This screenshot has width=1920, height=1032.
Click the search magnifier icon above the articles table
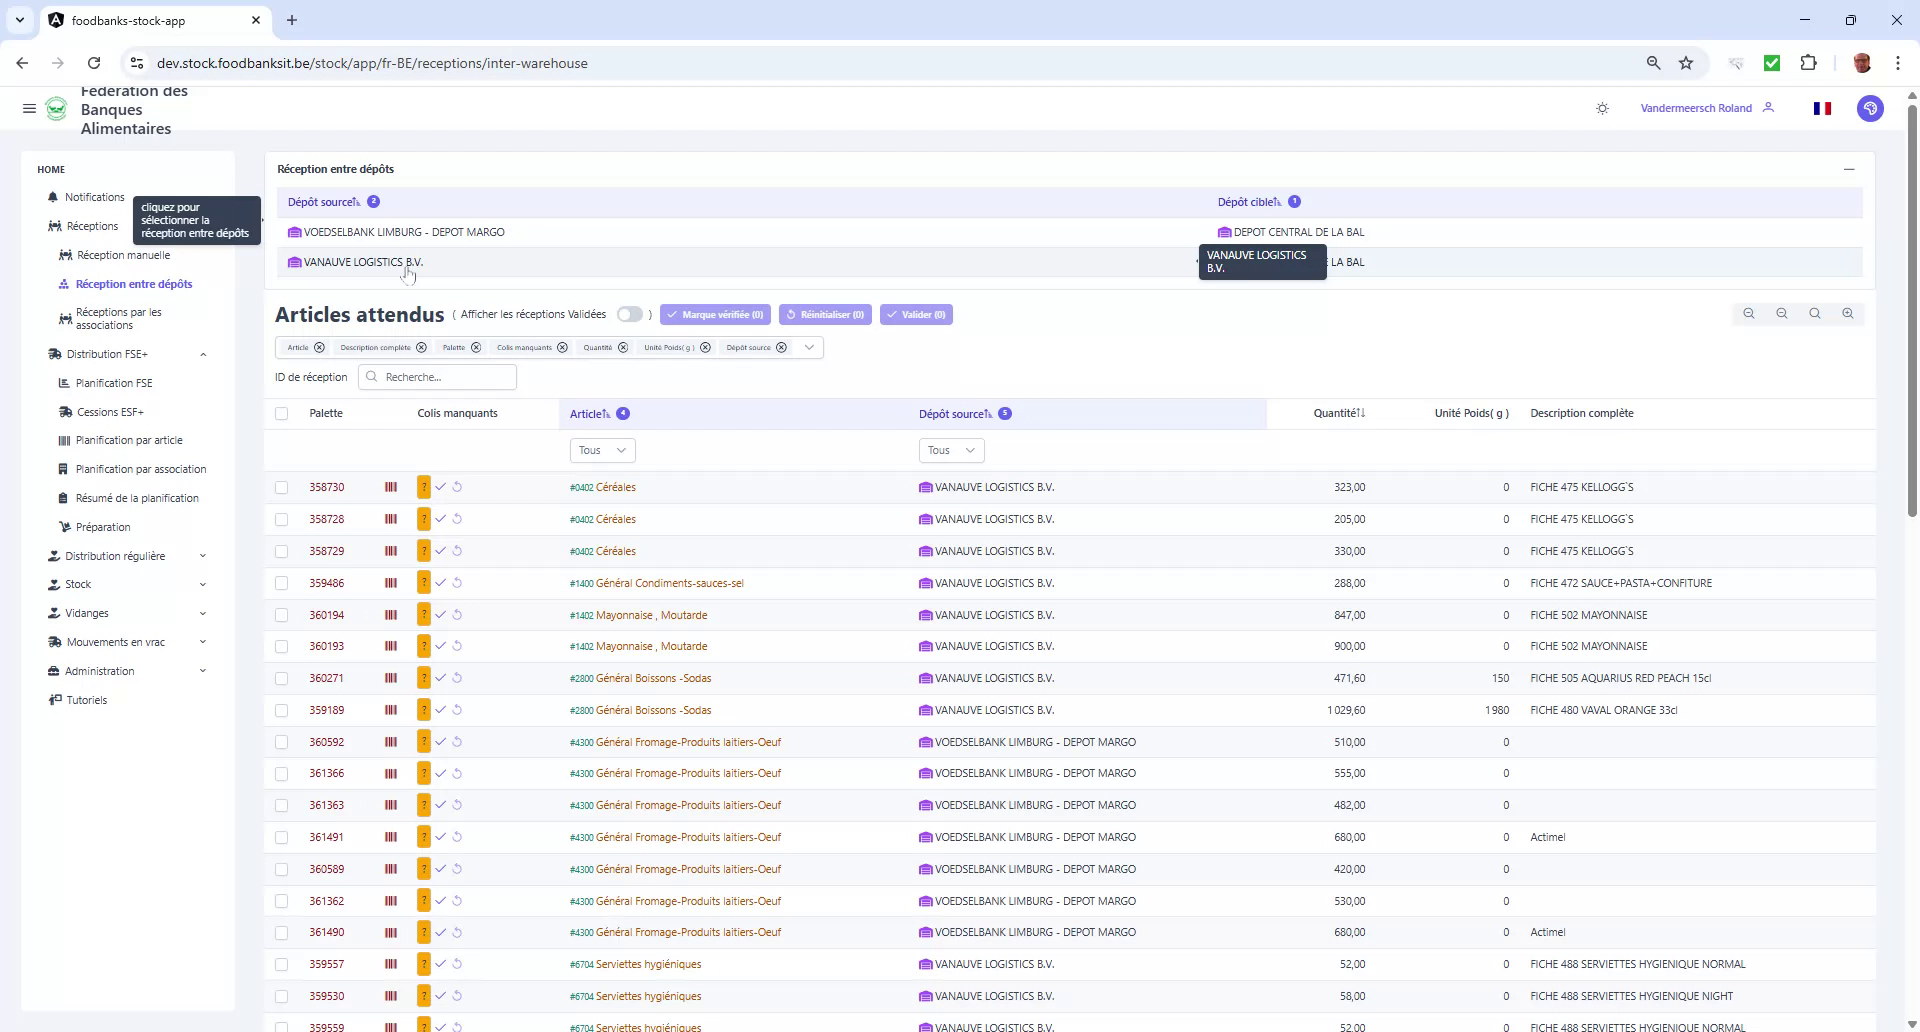[1814, 313]
